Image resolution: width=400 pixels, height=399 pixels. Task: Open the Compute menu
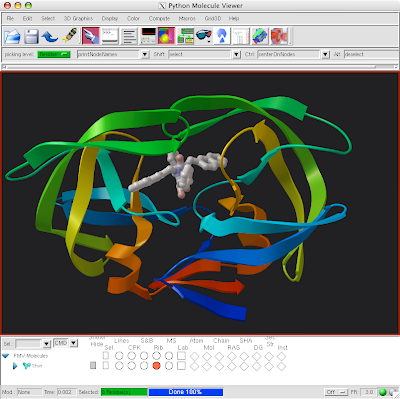click(159, 18)
